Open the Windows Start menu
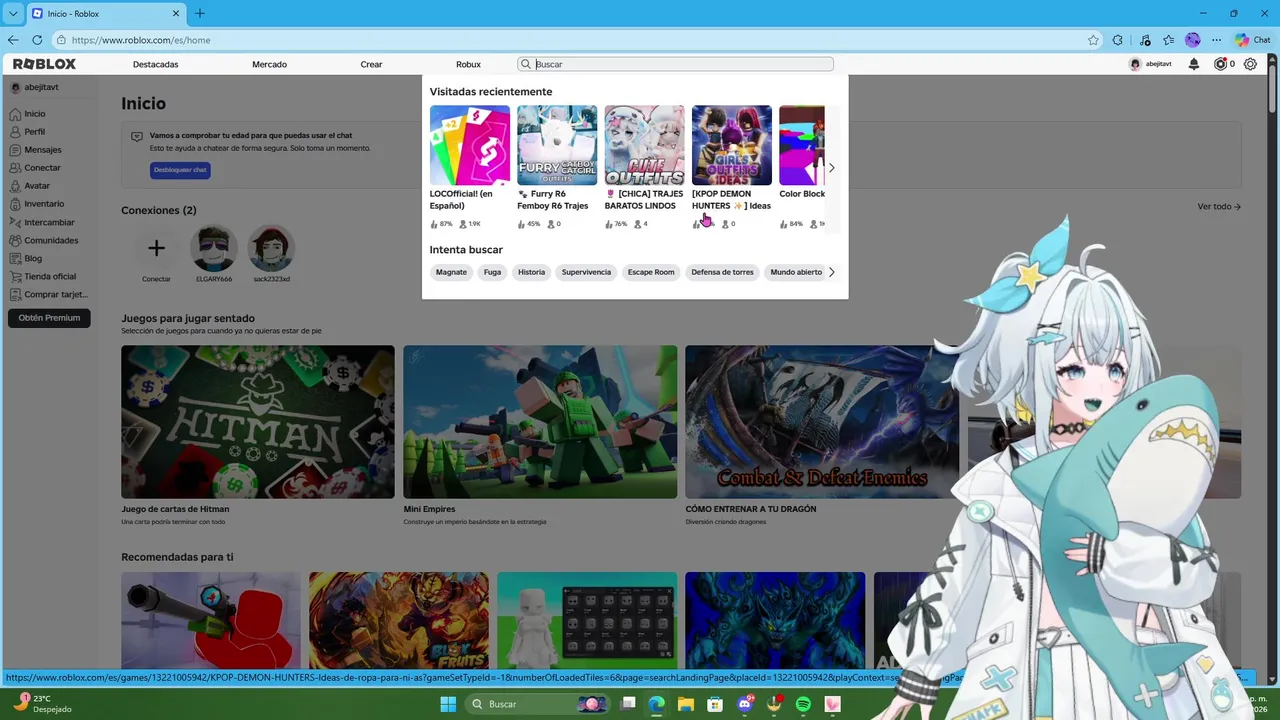 (448, 704)
